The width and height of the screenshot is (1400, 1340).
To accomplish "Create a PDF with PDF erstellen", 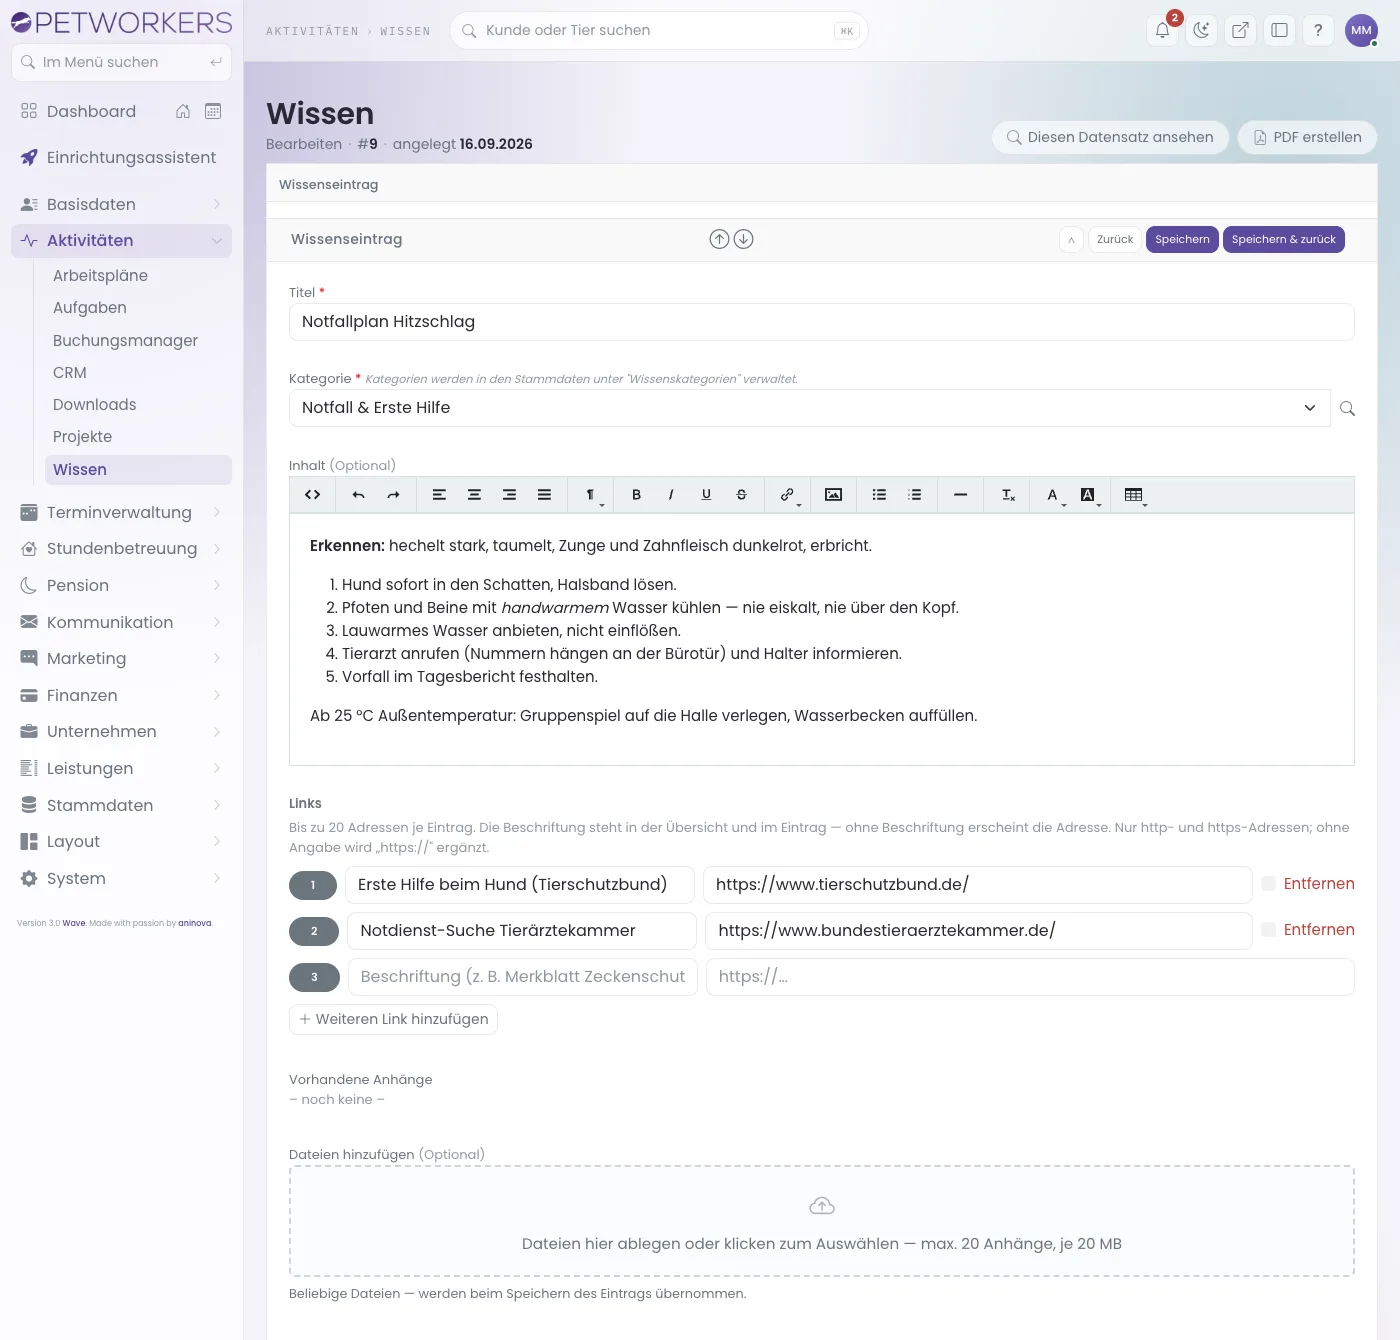I will pos(1307,137).
